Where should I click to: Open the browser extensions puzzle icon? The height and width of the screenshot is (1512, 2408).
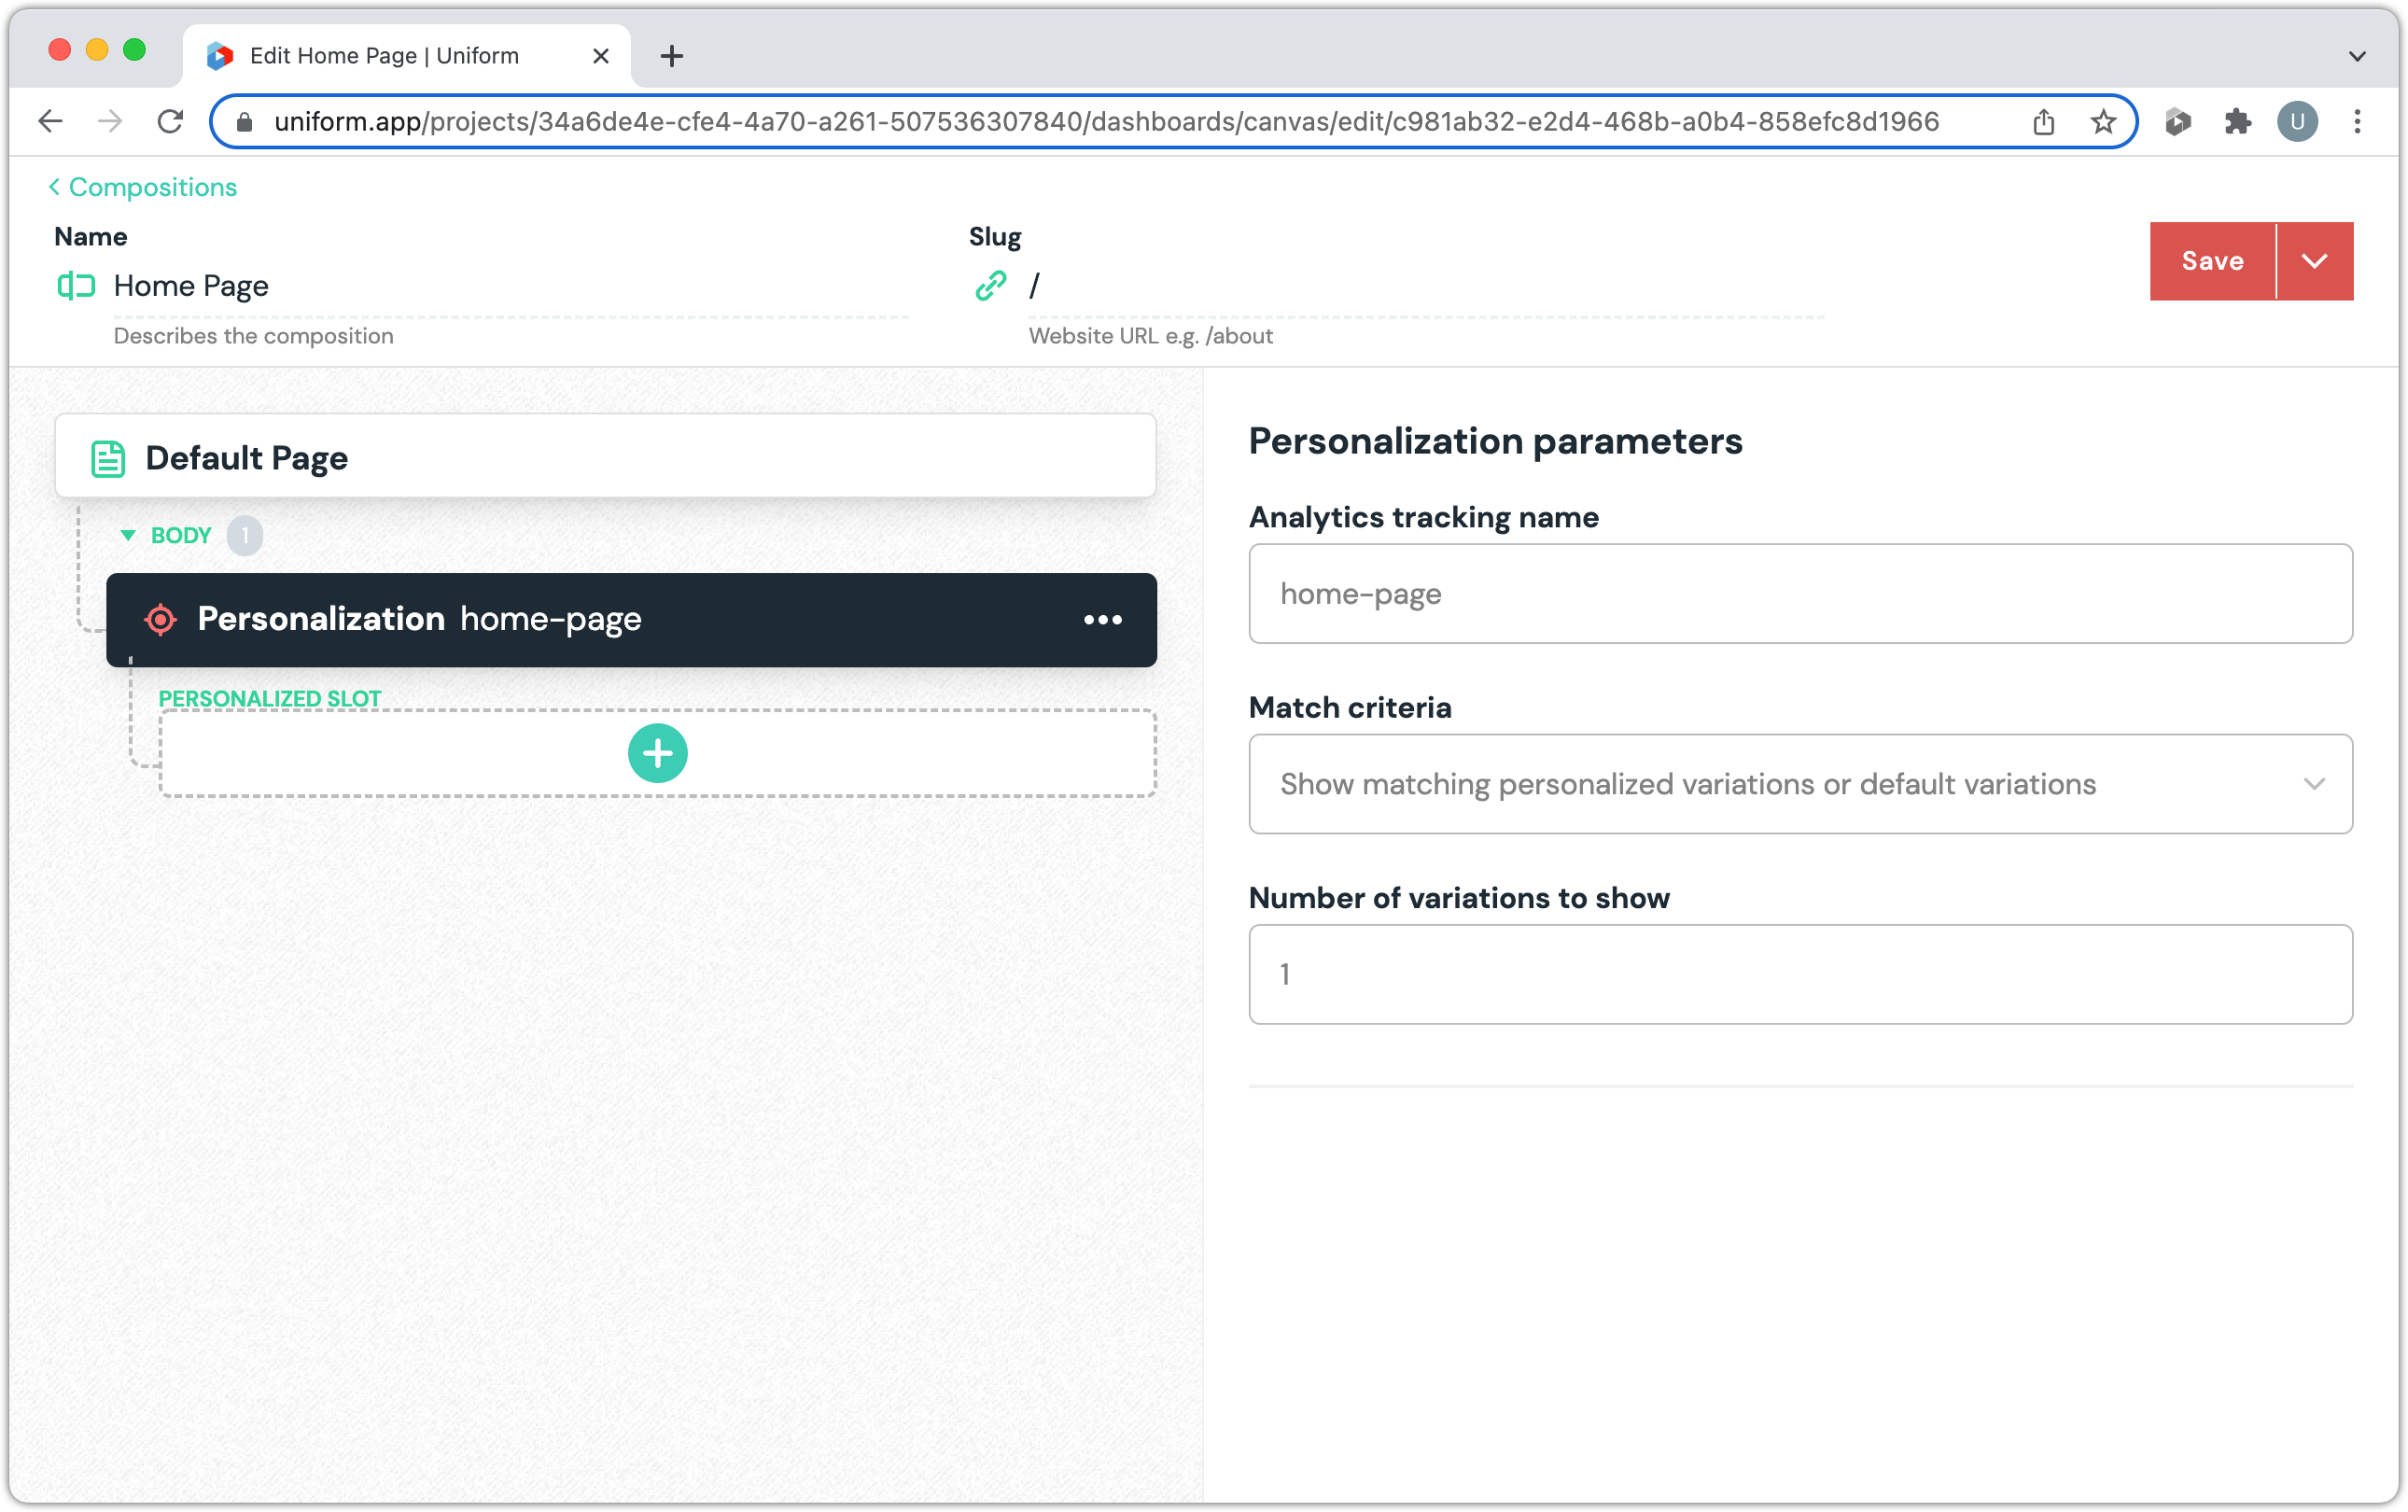(2237, 122)
